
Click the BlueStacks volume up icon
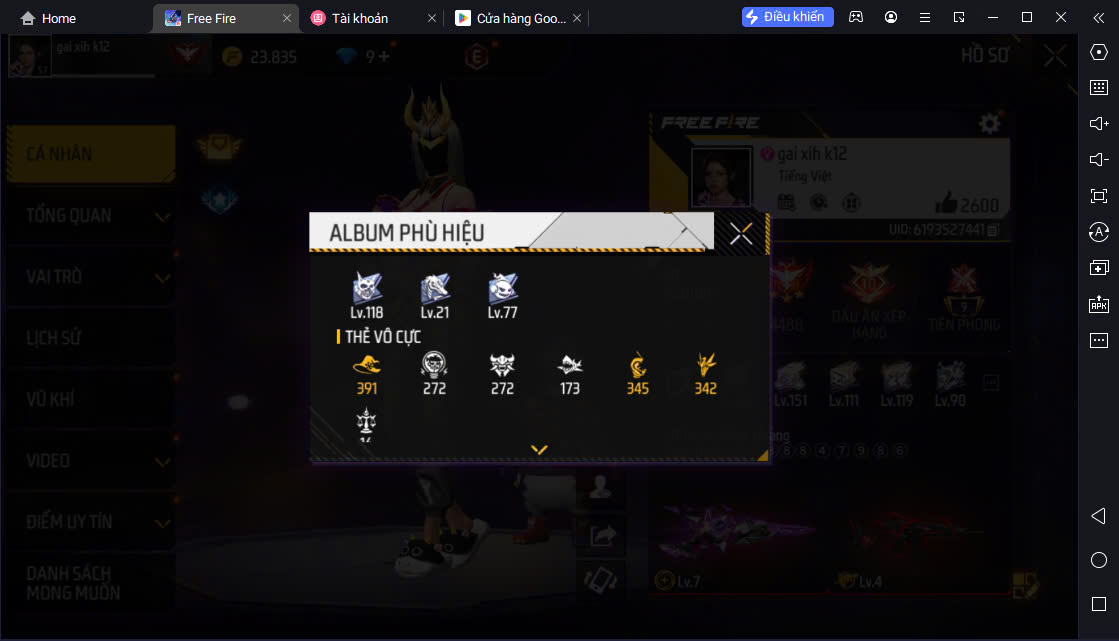tap(1099, 123)
